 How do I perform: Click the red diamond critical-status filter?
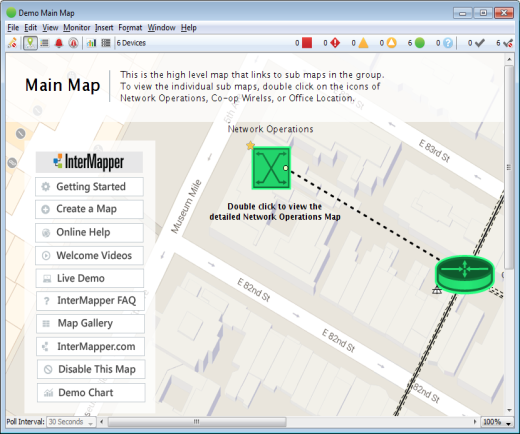pos(335,43)
